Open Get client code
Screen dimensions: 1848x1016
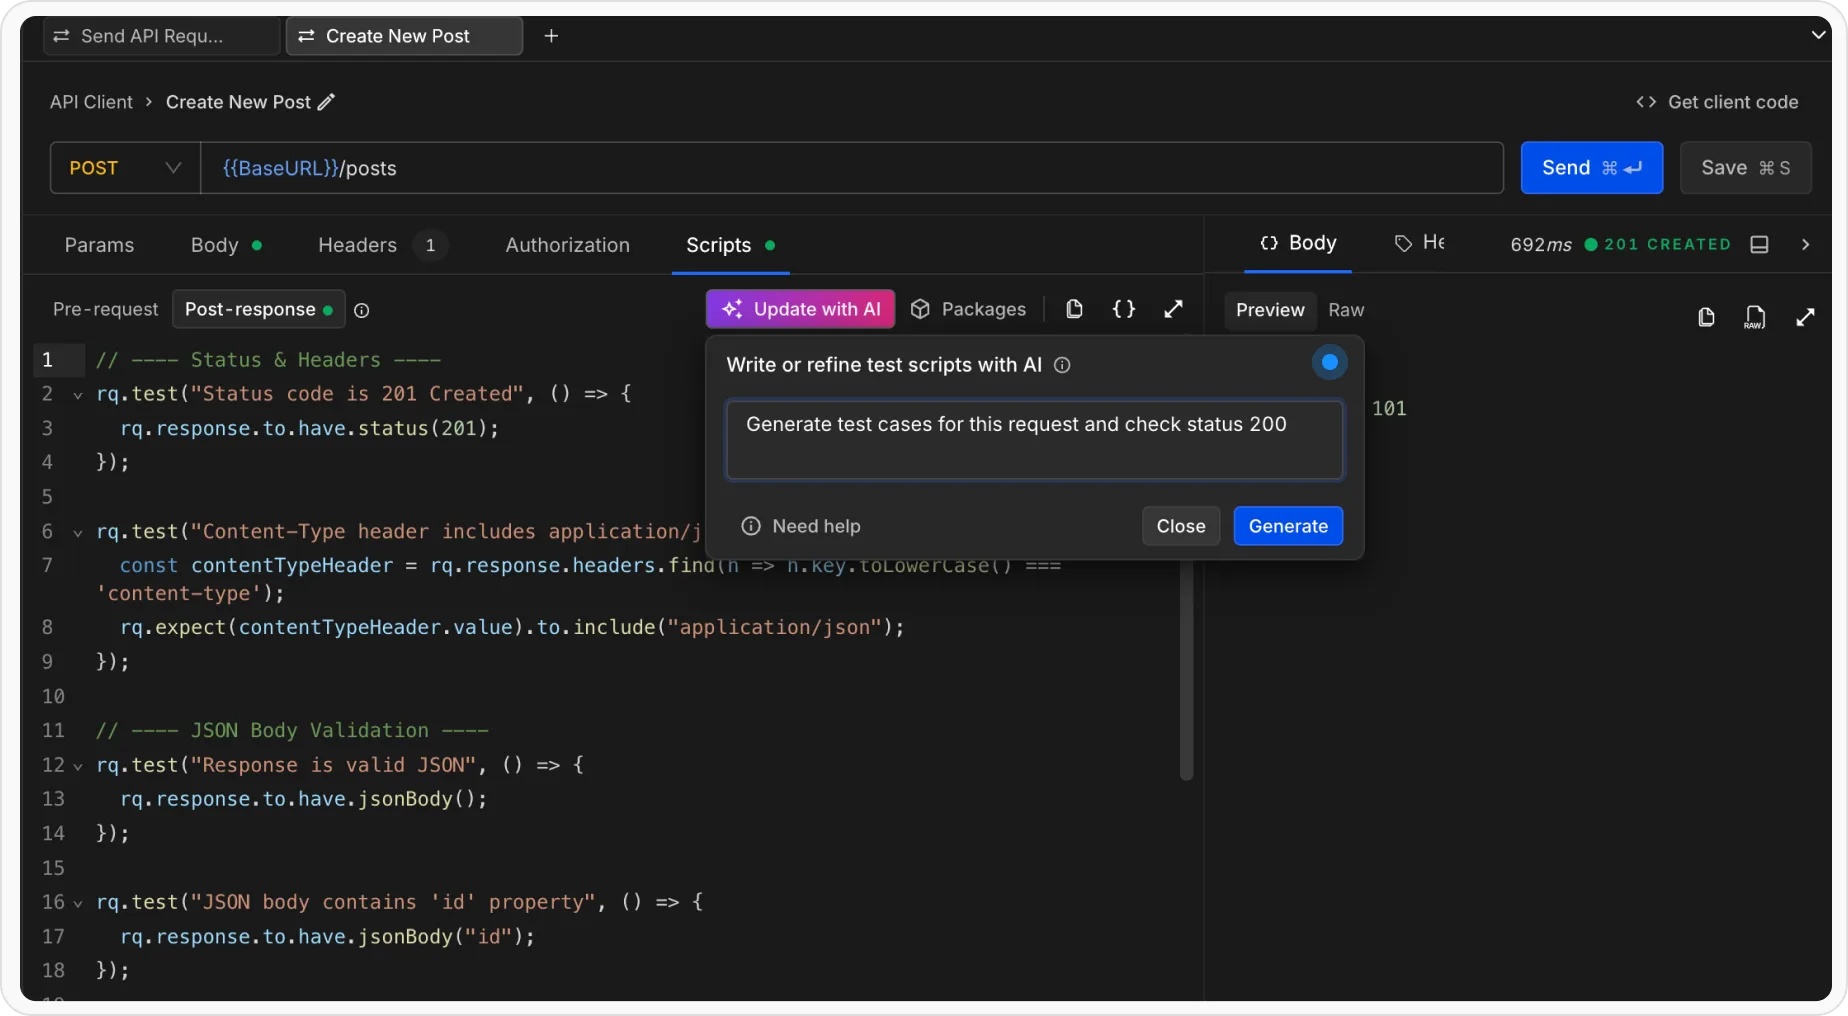tap(1716, 101)
